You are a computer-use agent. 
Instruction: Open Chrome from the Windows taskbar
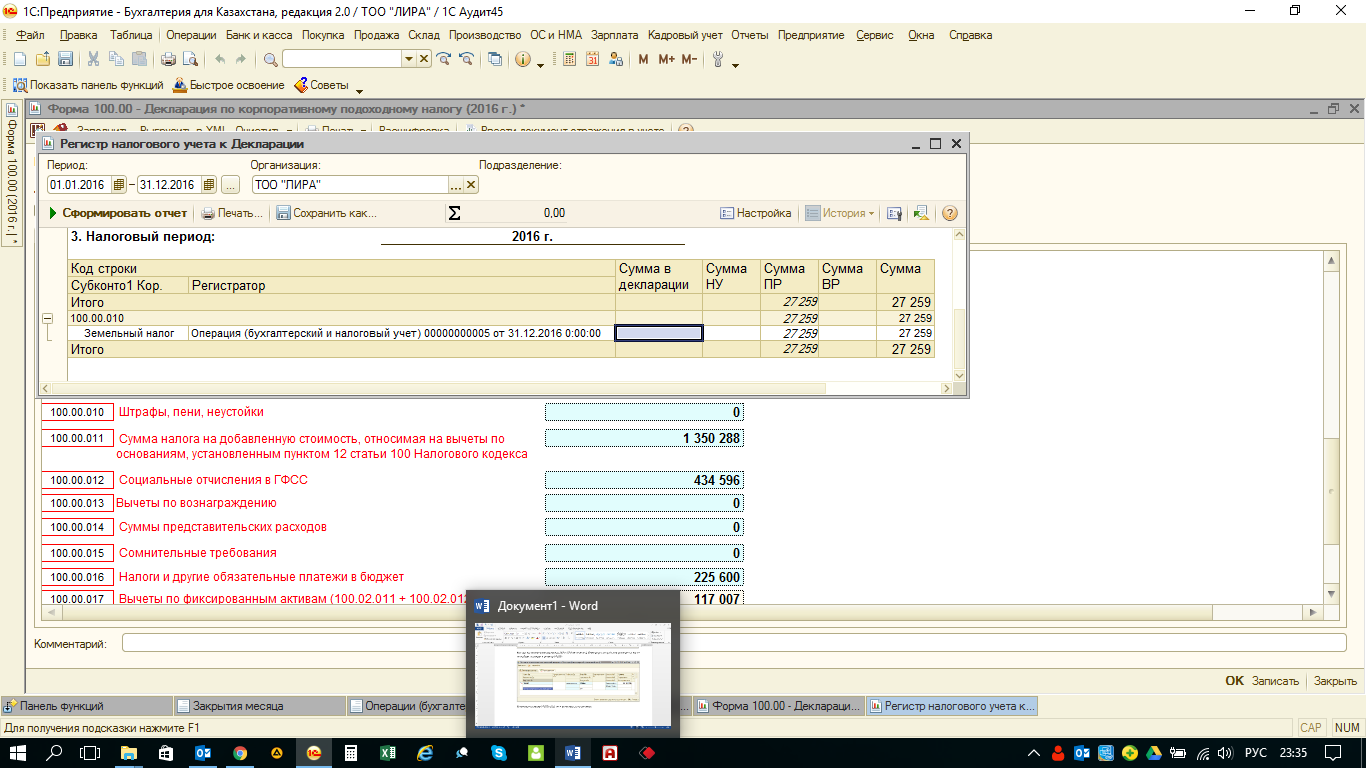[240, 753]
